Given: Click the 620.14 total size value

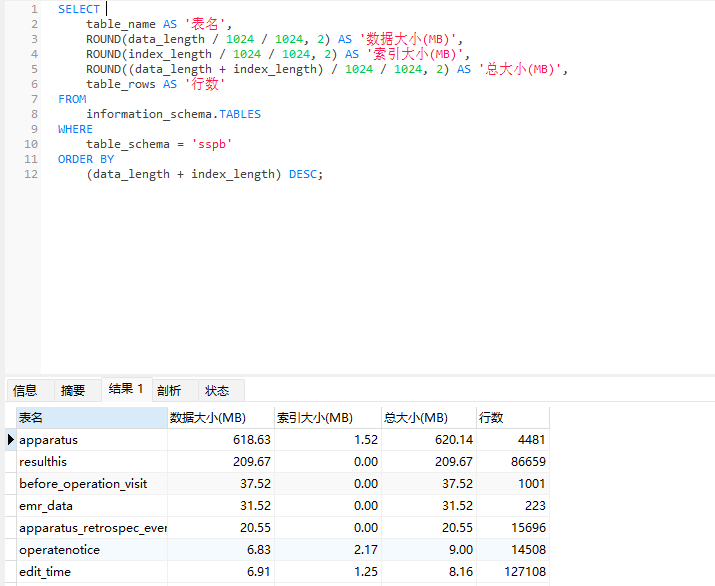Looking at the screenshot, I should [429, 440].
